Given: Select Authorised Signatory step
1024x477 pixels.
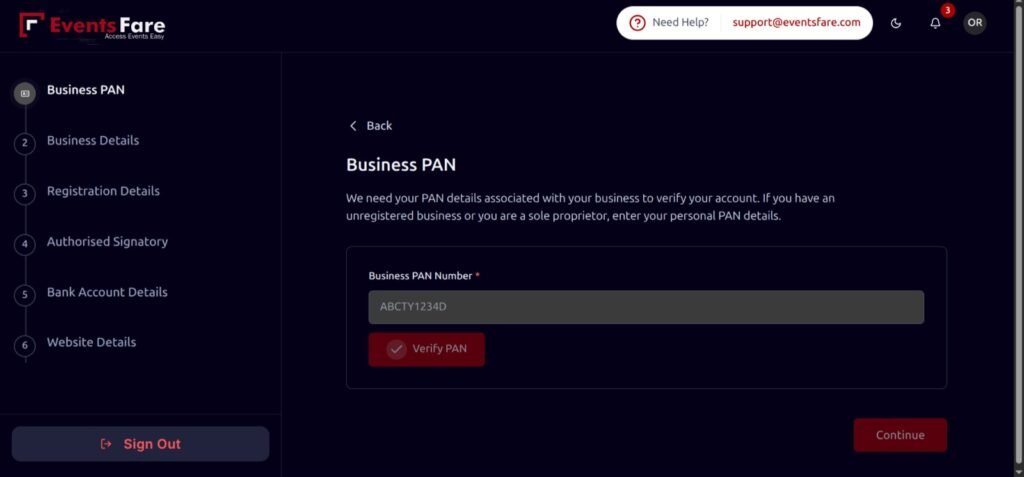Looking at the screenshot, I should point(107,242).
